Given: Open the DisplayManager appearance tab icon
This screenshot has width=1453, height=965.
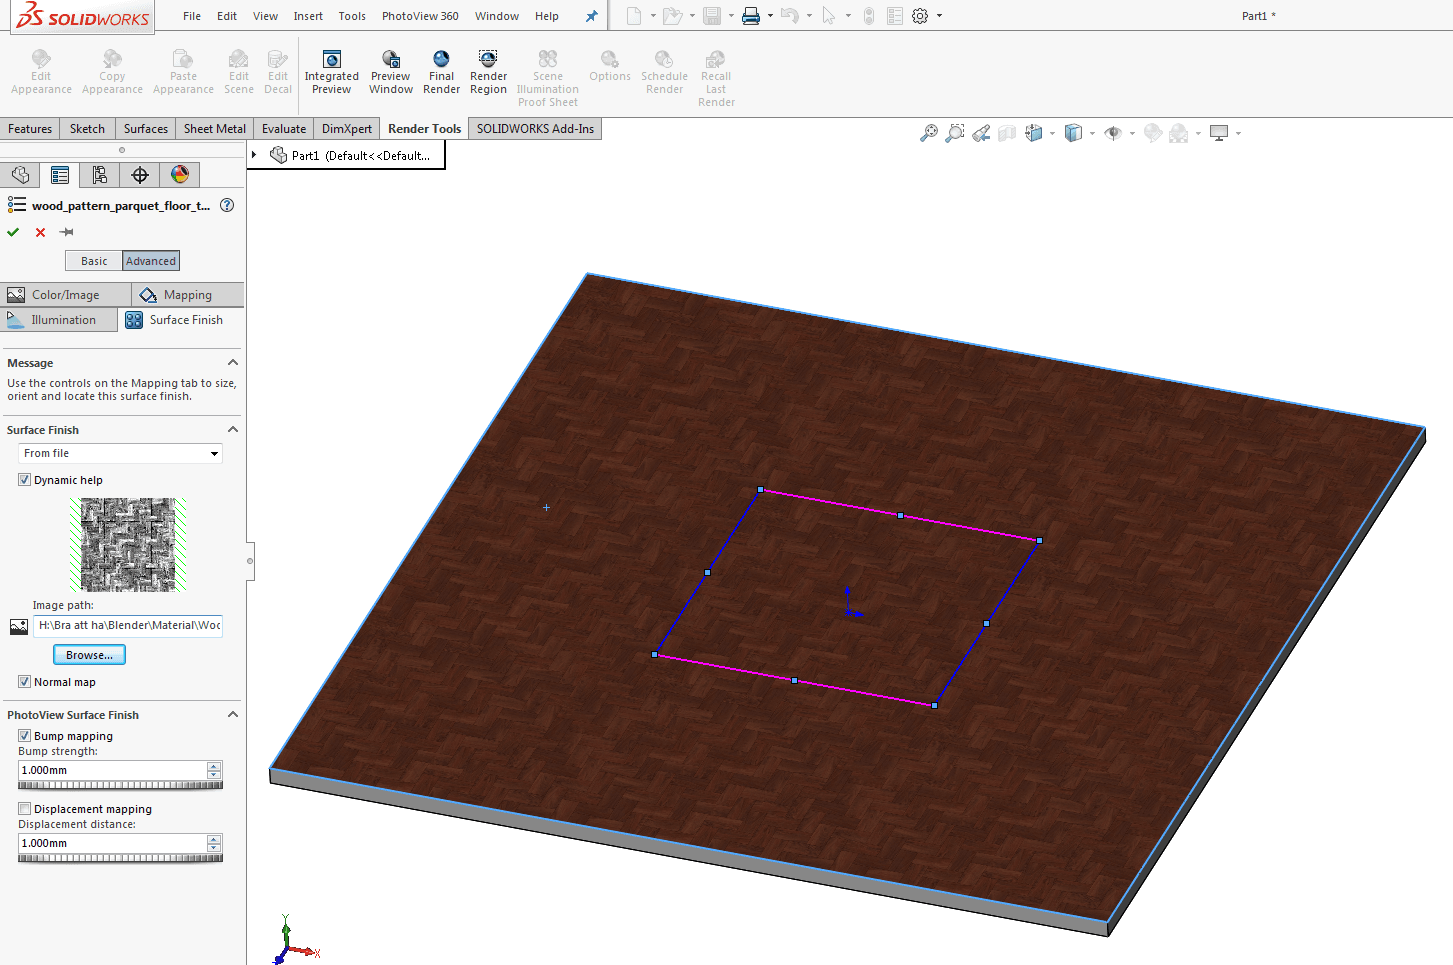Looking at the screenshot, I should [x=180, y=175].
